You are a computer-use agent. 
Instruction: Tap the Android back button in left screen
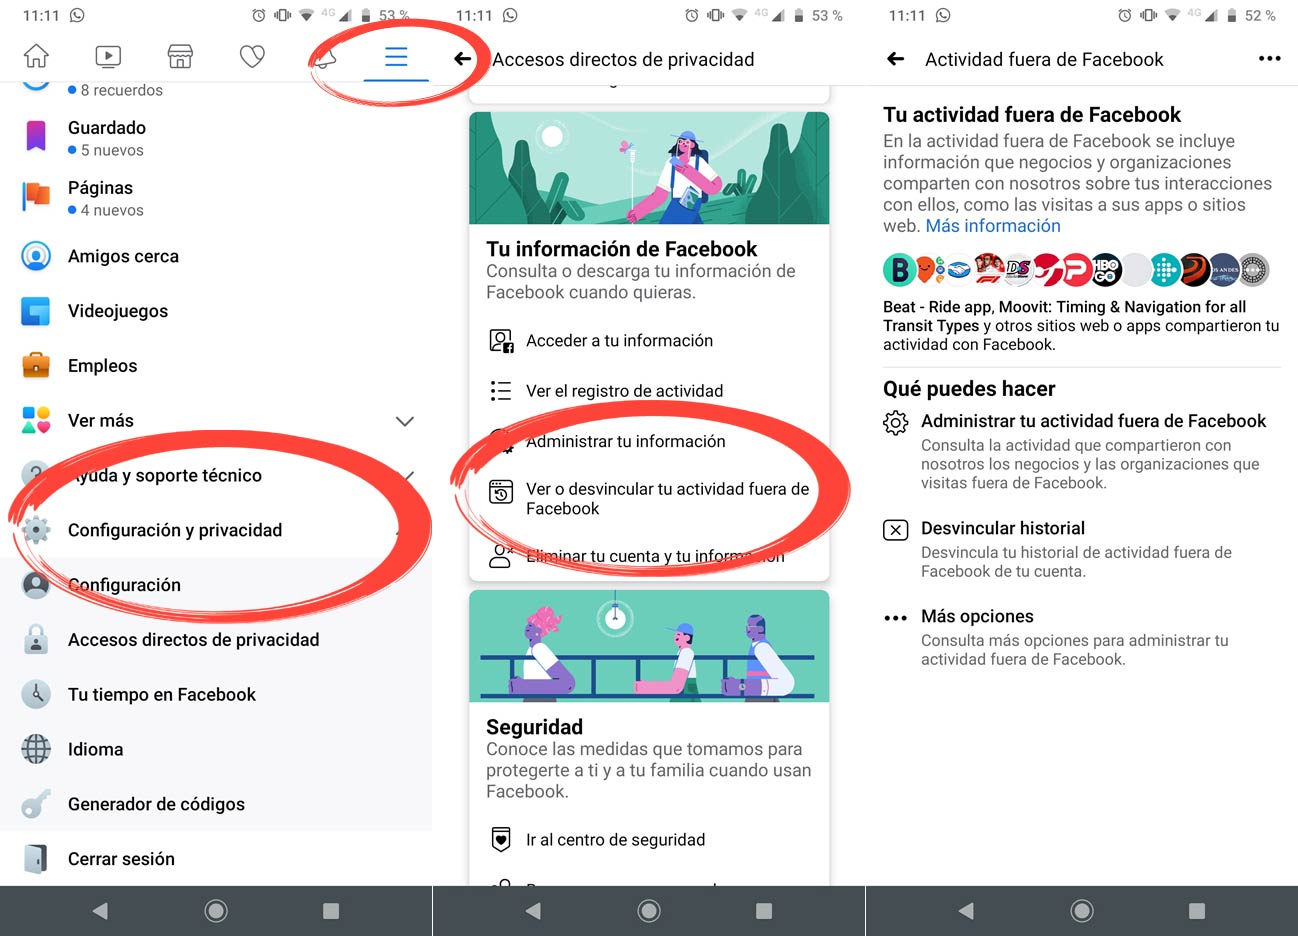click(x=100, y=910)
